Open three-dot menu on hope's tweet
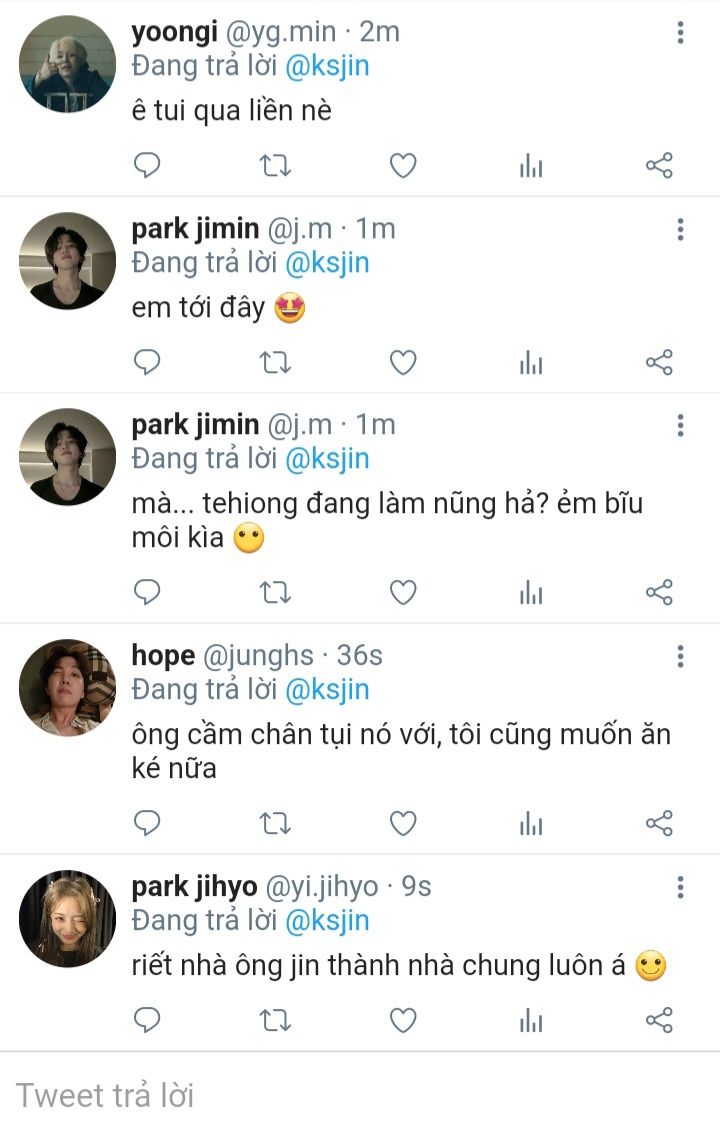 [680, 657]
